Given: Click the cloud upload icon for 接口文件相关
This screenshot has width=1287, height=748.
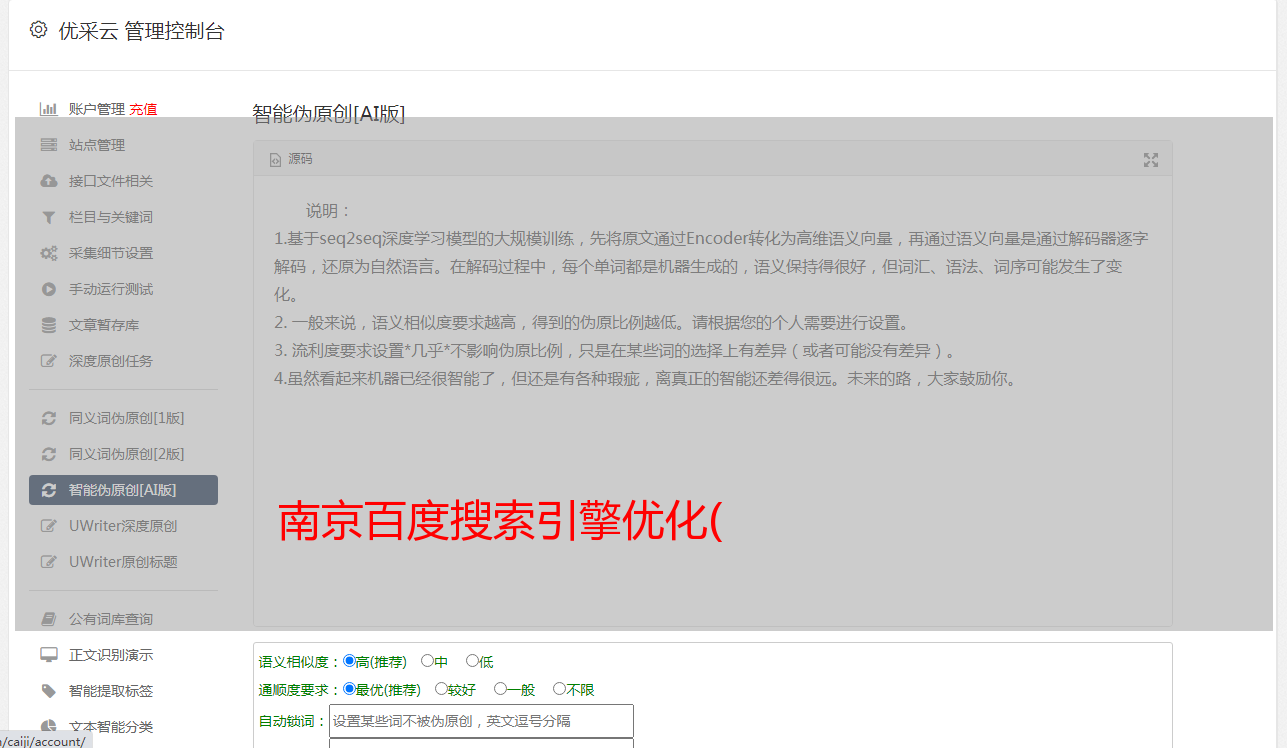Looking at the screenshot, I should 48,181.
